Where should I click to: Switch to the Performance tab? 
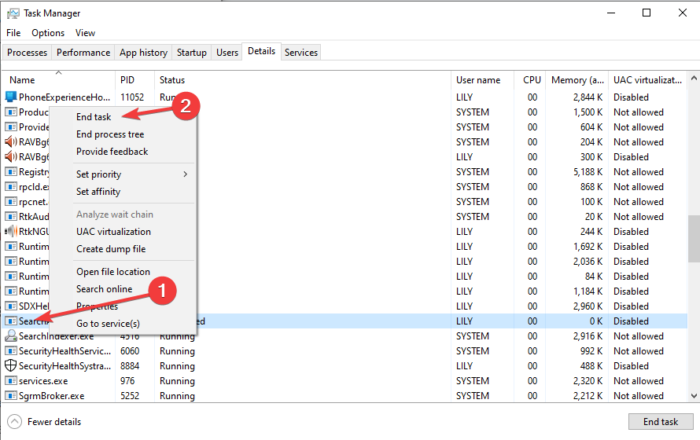point(83,52)
